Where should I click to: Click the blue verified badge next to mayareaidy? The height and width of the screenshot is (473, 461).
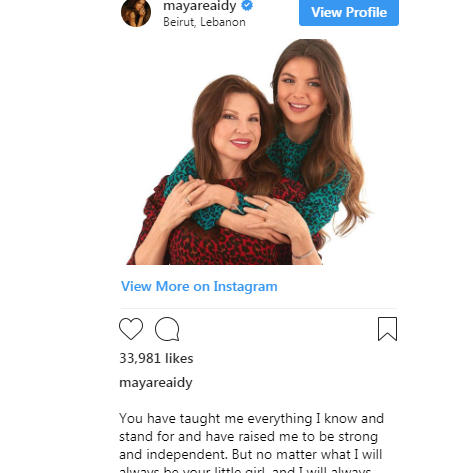[247, 5]
